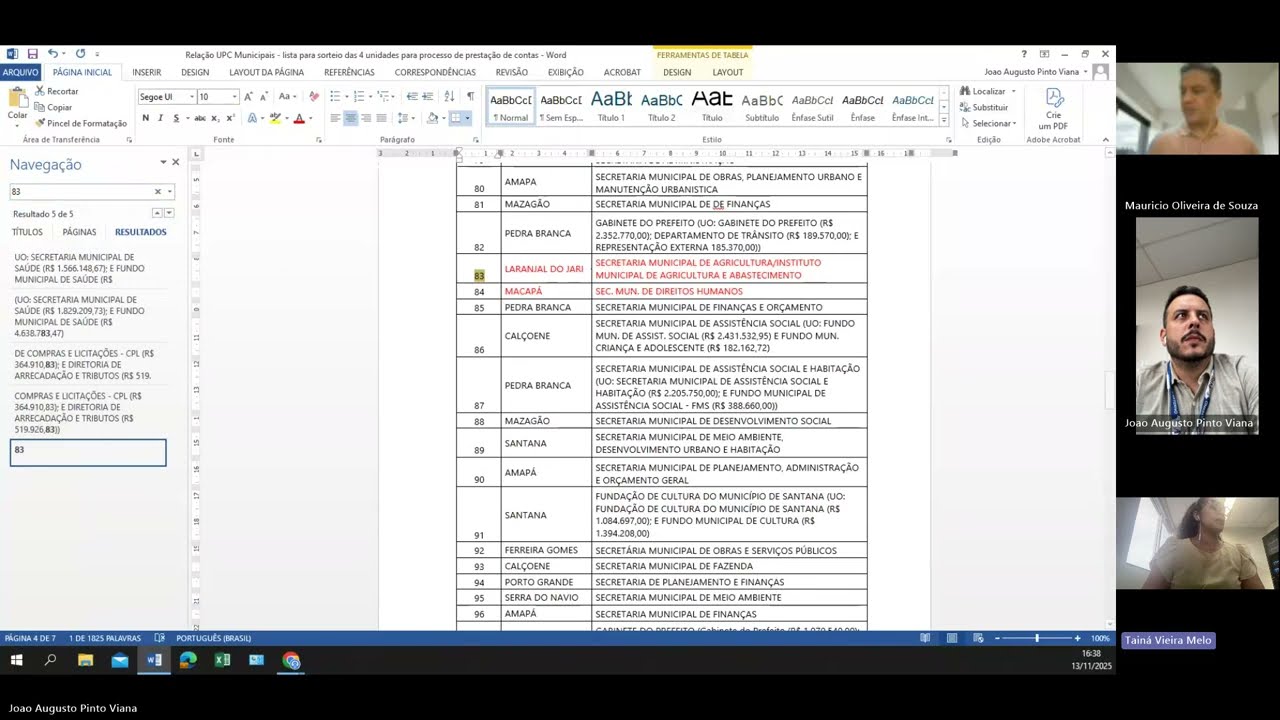Align text to the left
Image resolution: width=1280 pixels, height=720 pixels.
(x=335, y=118)
